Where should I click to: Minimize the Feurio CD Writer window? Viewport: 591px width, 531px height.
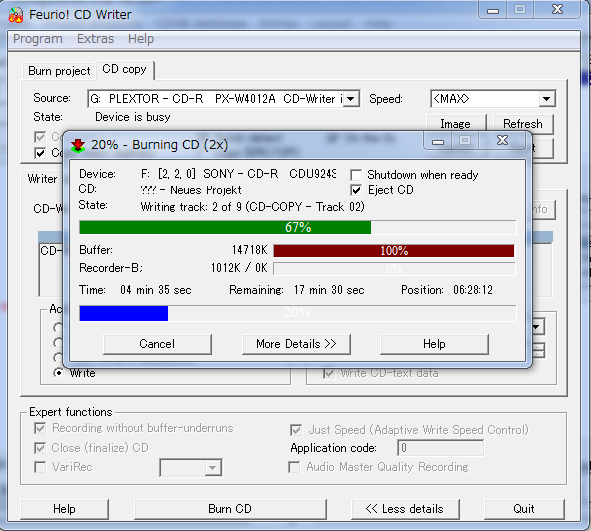pos(493,10)
